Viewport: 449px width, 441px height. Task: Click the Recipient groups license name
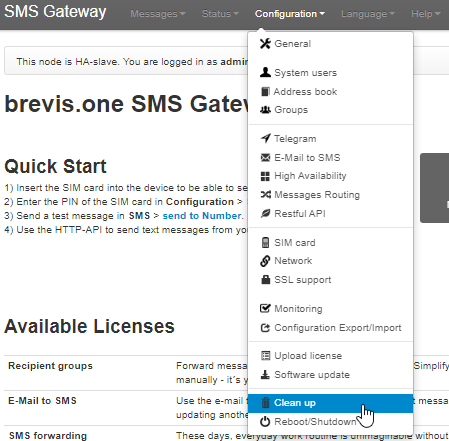tap(50, 366)
